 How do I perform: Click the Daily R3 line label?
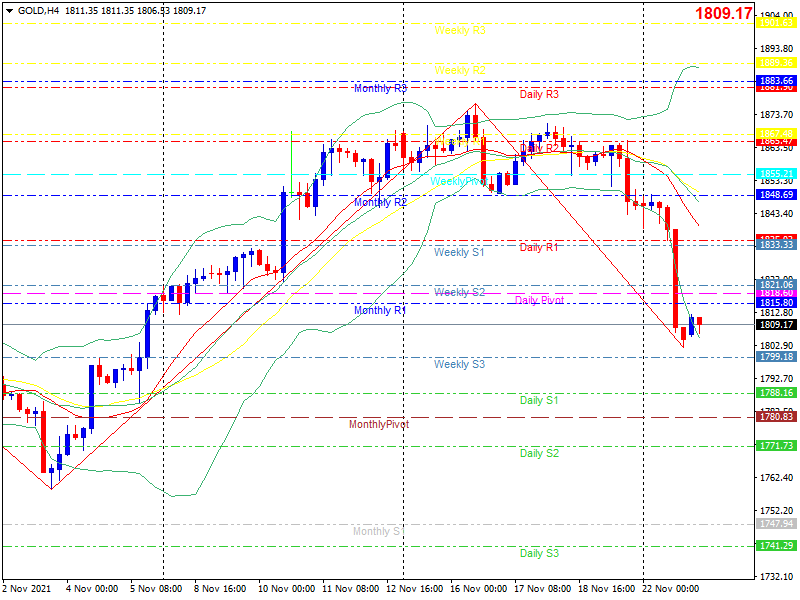click(539, 94)
